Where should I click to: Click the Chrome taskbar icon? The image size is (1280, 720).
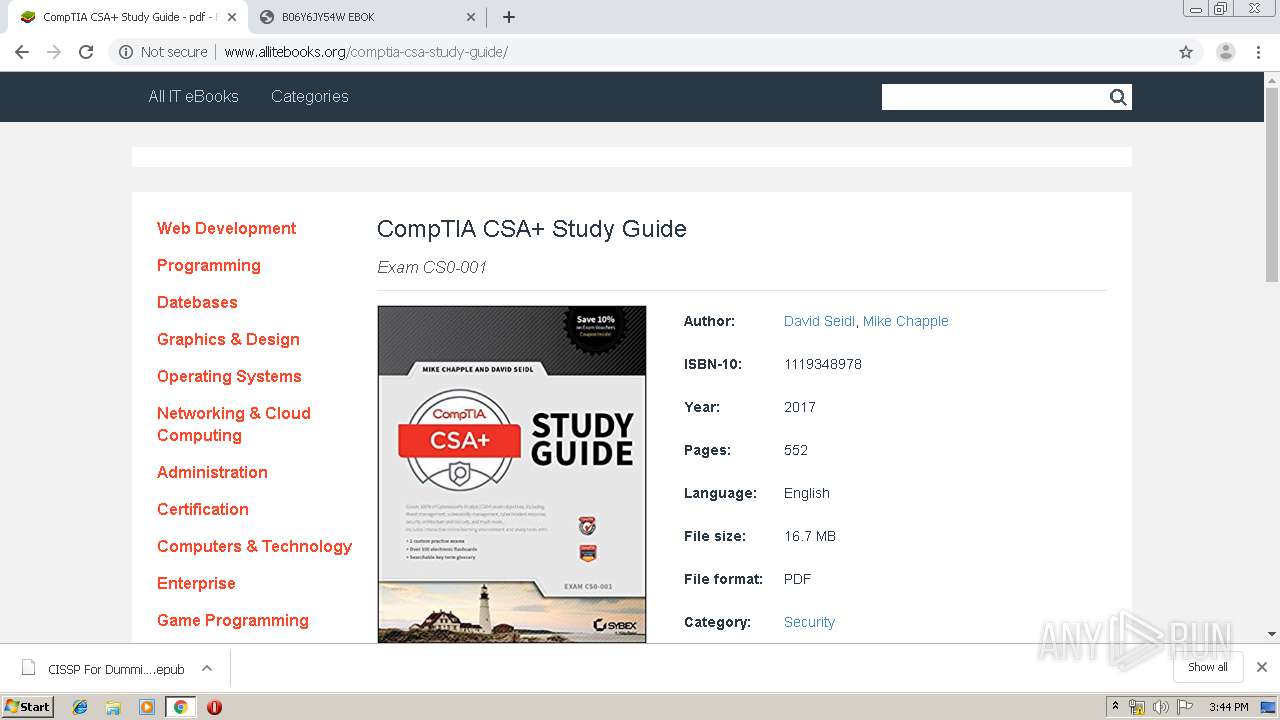click(x=180, y=707)
